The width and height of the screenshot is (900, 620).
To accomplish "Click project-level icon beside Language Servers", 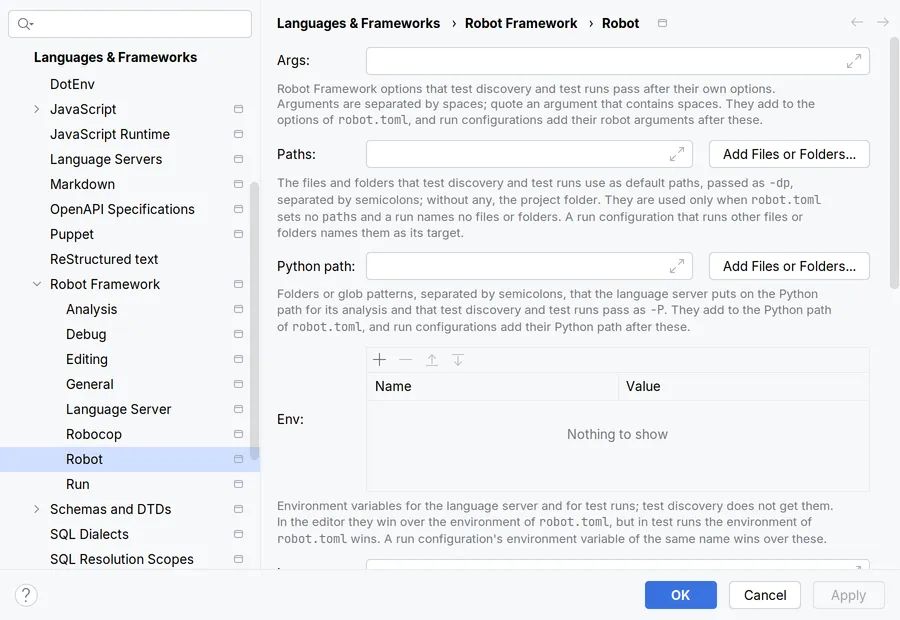I will [238, 159].
